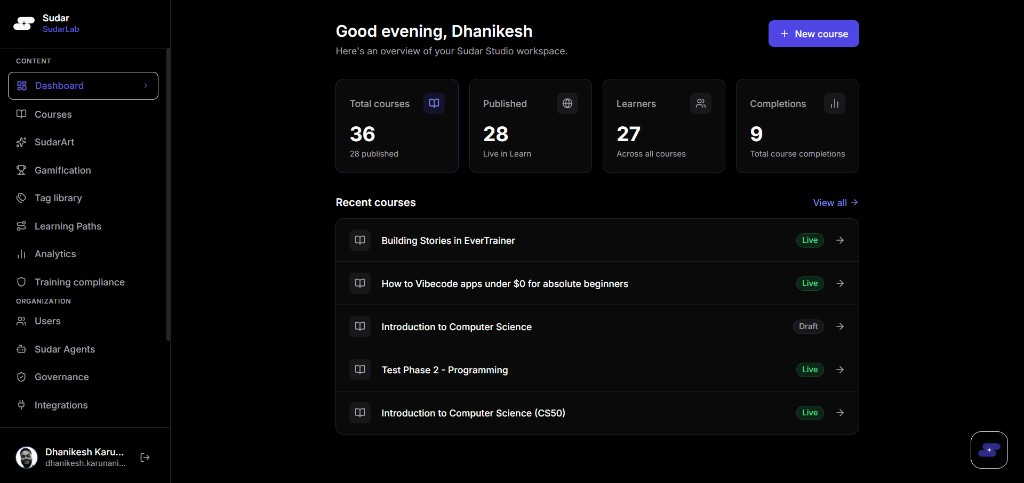Image resolution: width=1024 pixels, height=483 pixels.
Task: Click the Sudar logo icon
Action: (24, 23)
